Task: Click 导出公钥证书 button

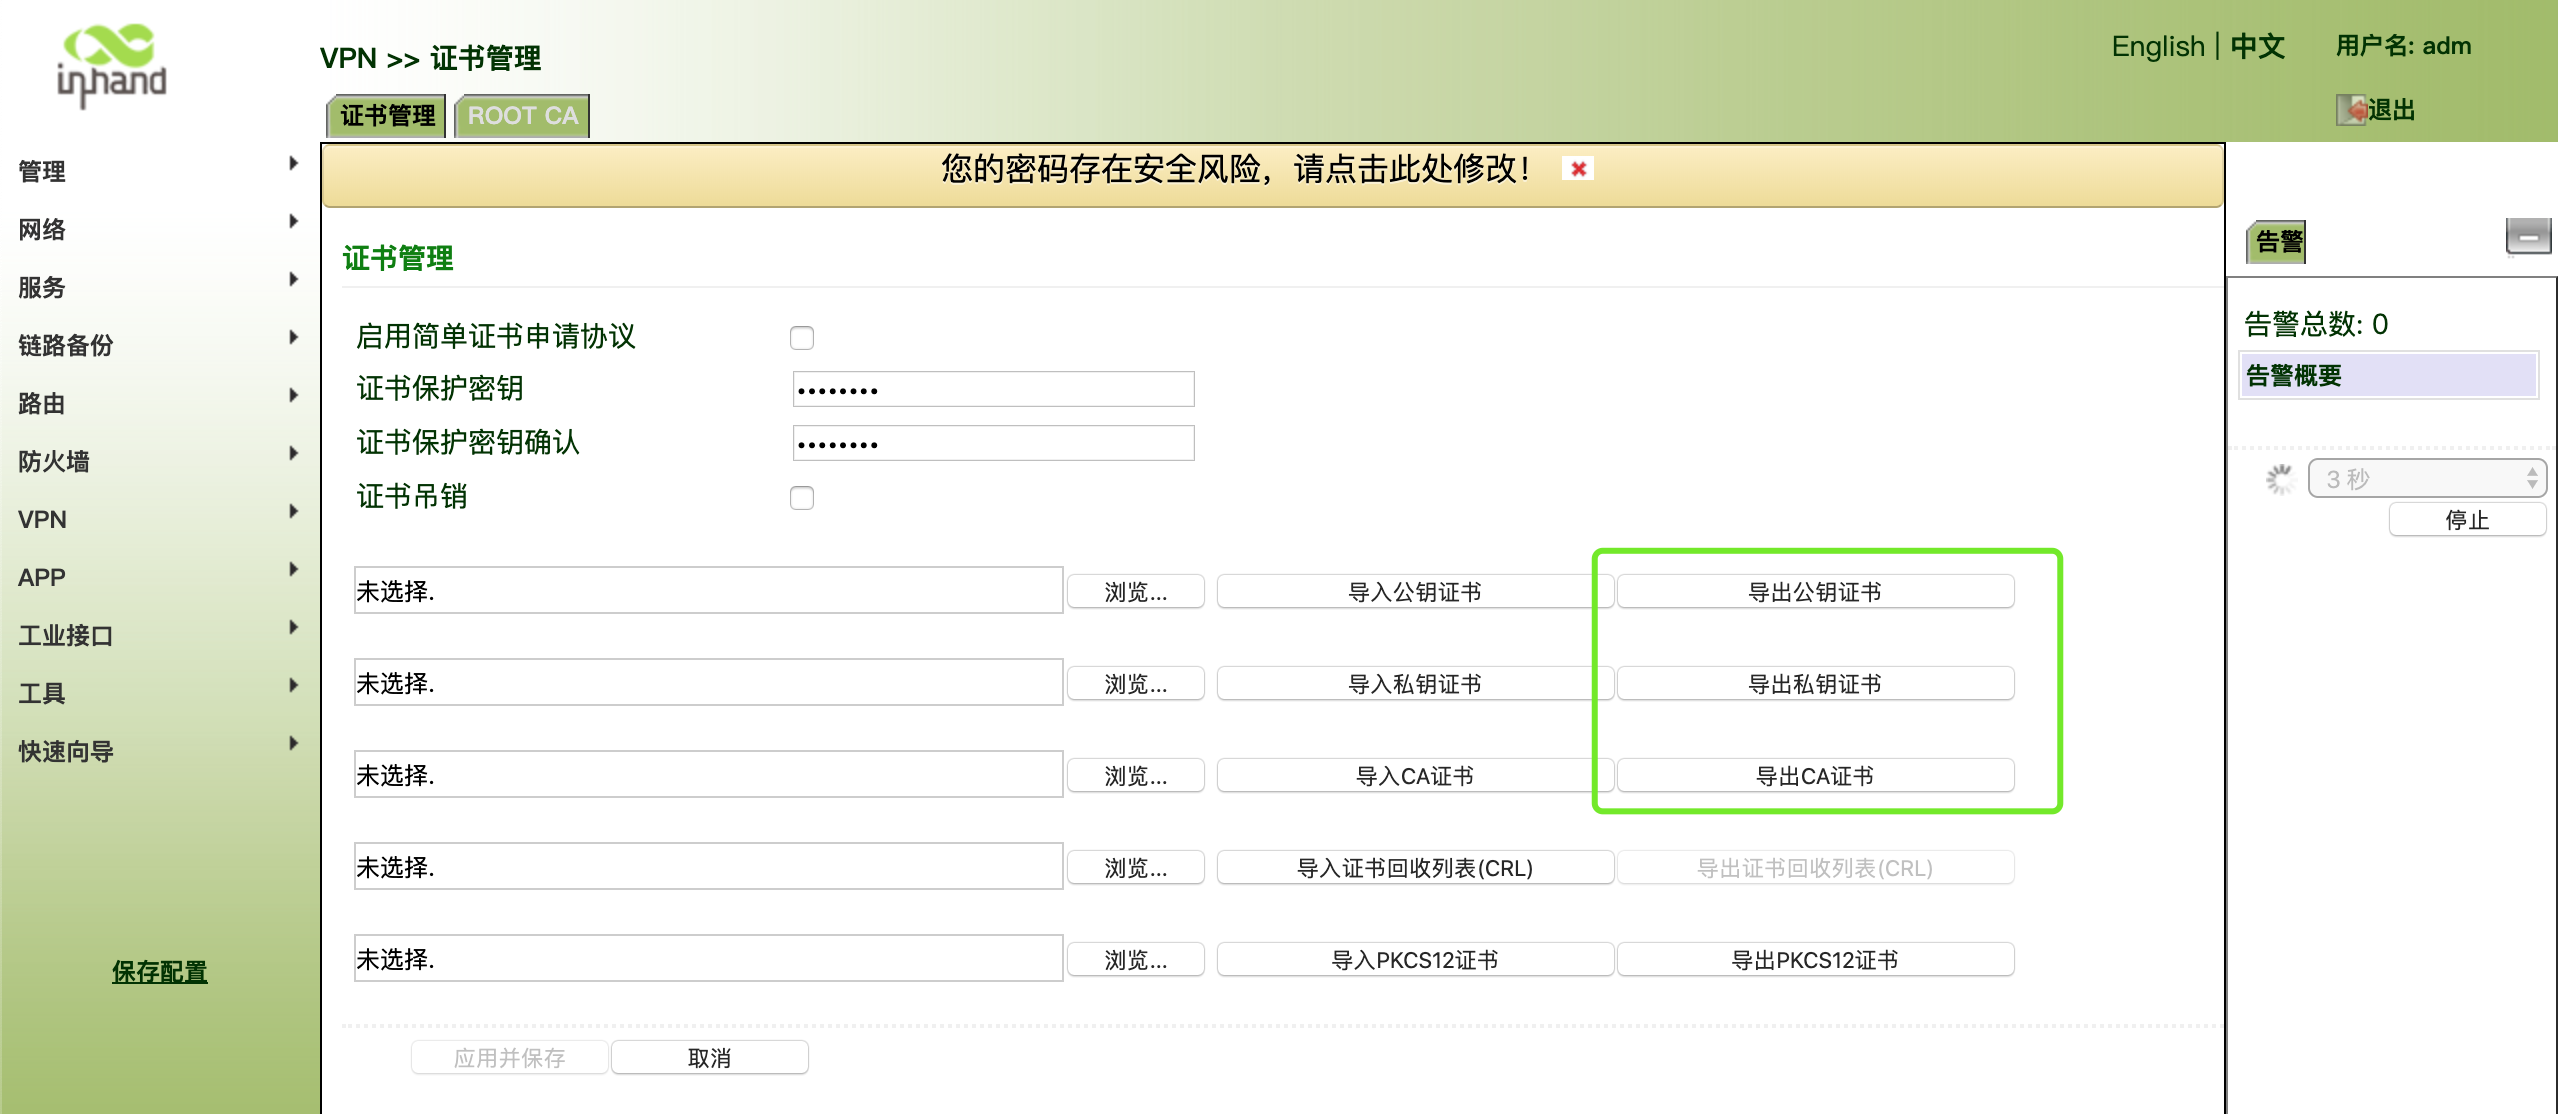Action: point(1814,592)
